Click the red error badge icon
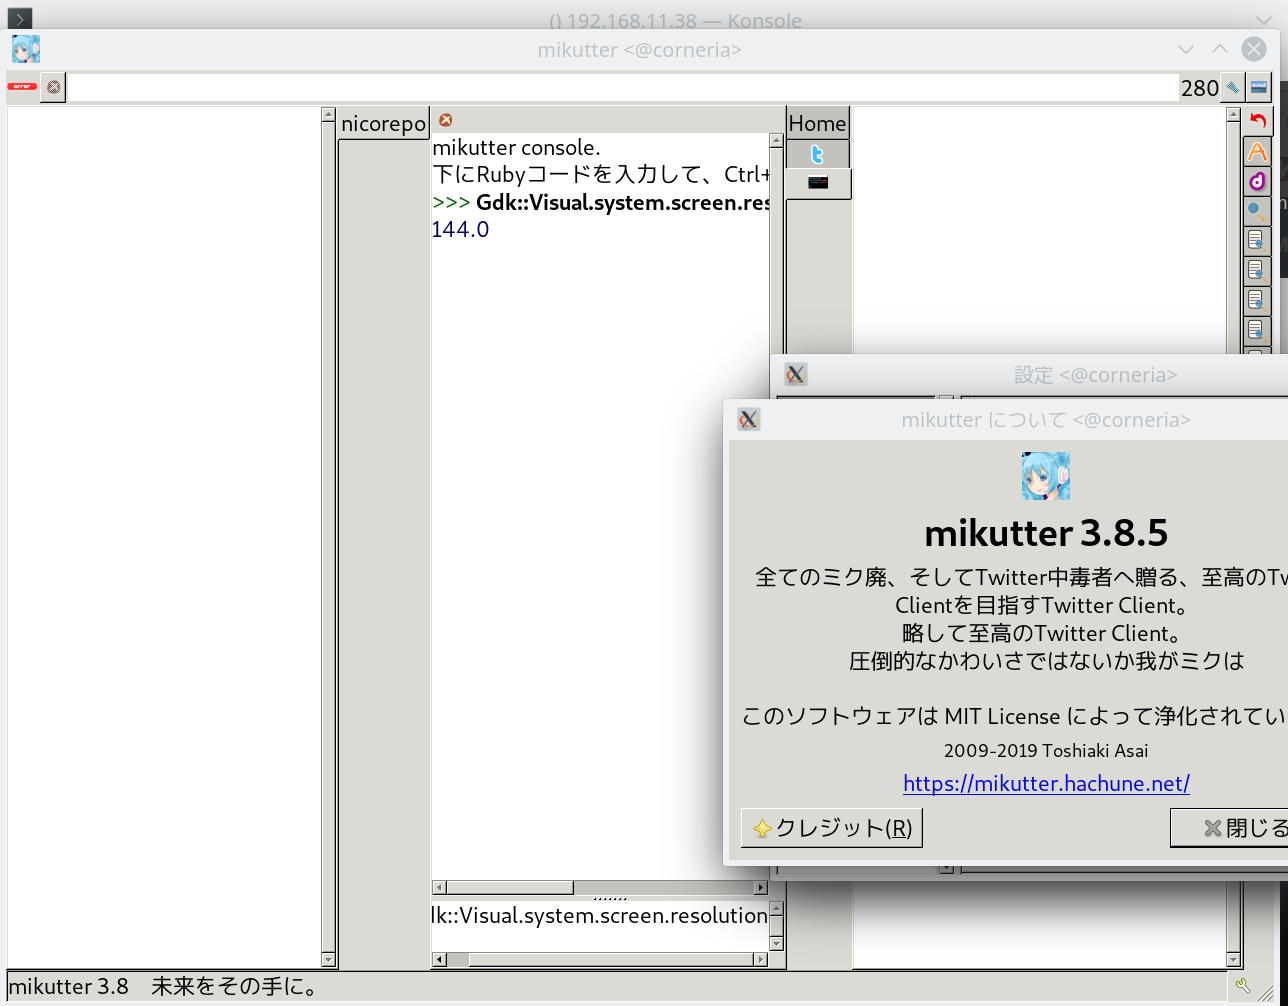Image resolution: width=1288 pixels, height=1006 pixels. (x=22, y=87)
